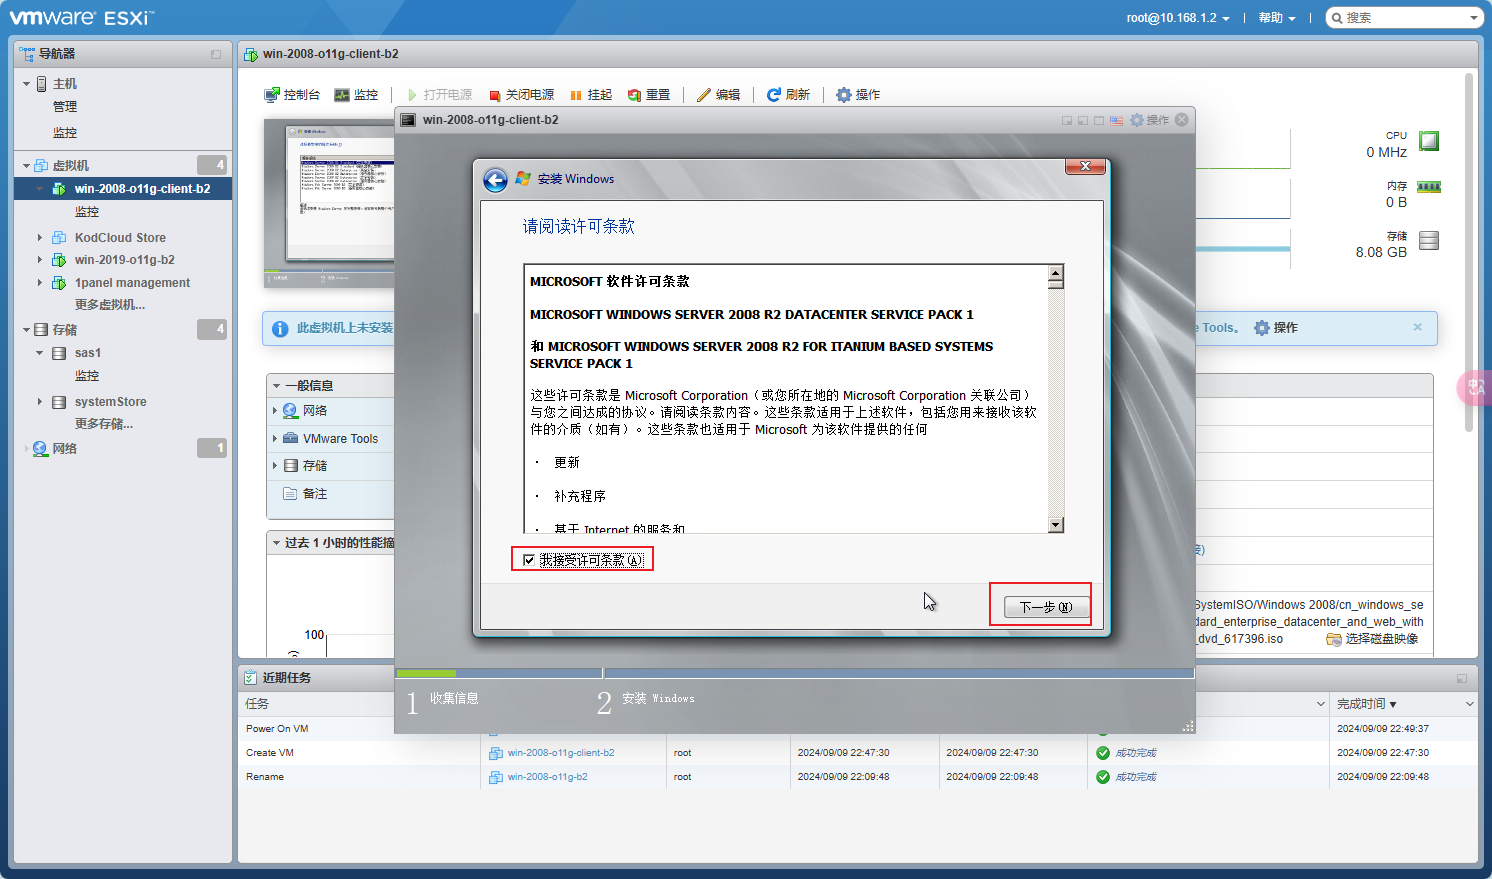Click the success status icon for Create VM
The image size is (1492, 879).
[1103, 753]
